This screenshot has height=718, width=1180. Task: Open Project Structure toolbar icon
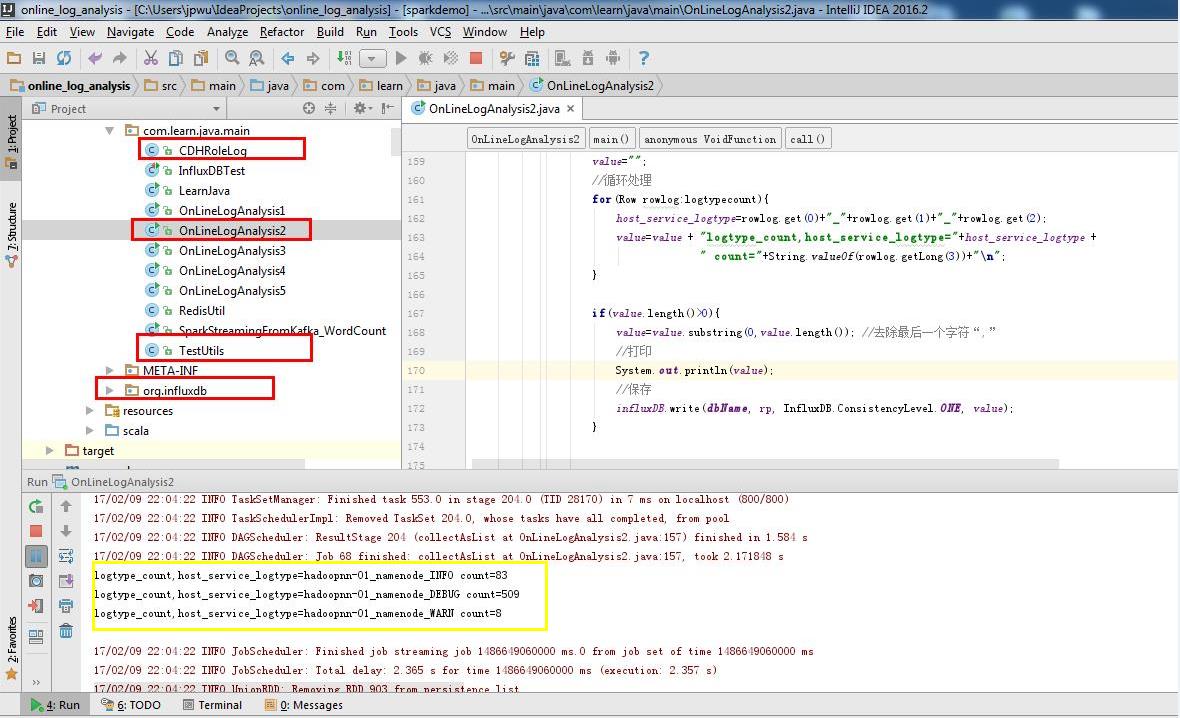tap(532, 58)
